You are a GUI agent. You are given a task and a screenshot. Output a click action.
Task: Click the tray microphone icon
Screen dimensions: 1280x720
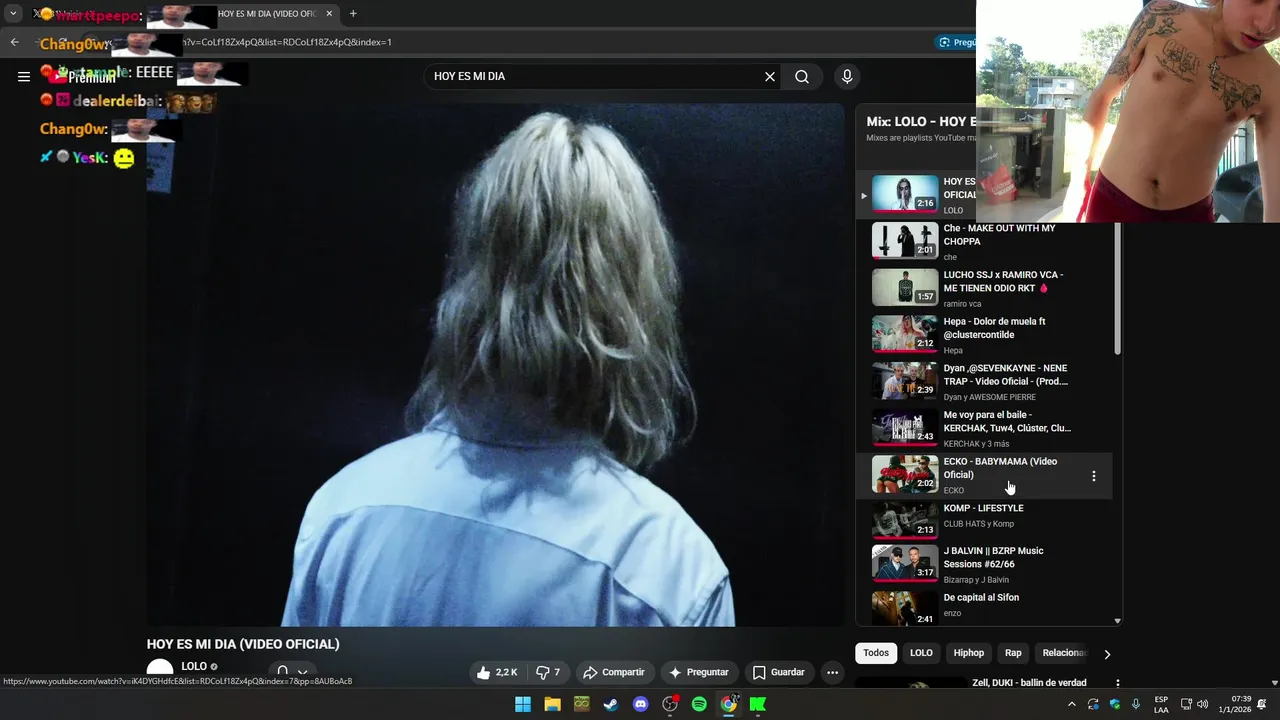click(1136, 704)
